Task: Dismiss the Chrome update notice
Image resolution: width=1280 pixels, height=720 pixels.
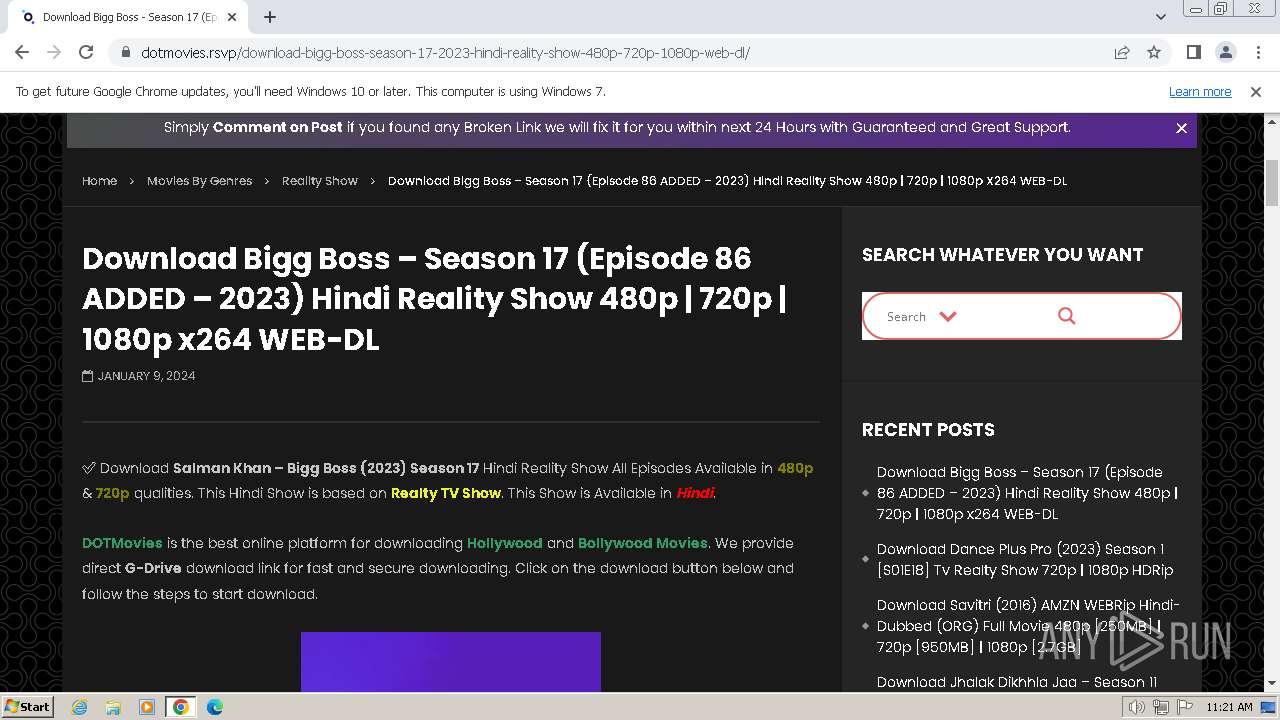Action: pos(1256,92)
